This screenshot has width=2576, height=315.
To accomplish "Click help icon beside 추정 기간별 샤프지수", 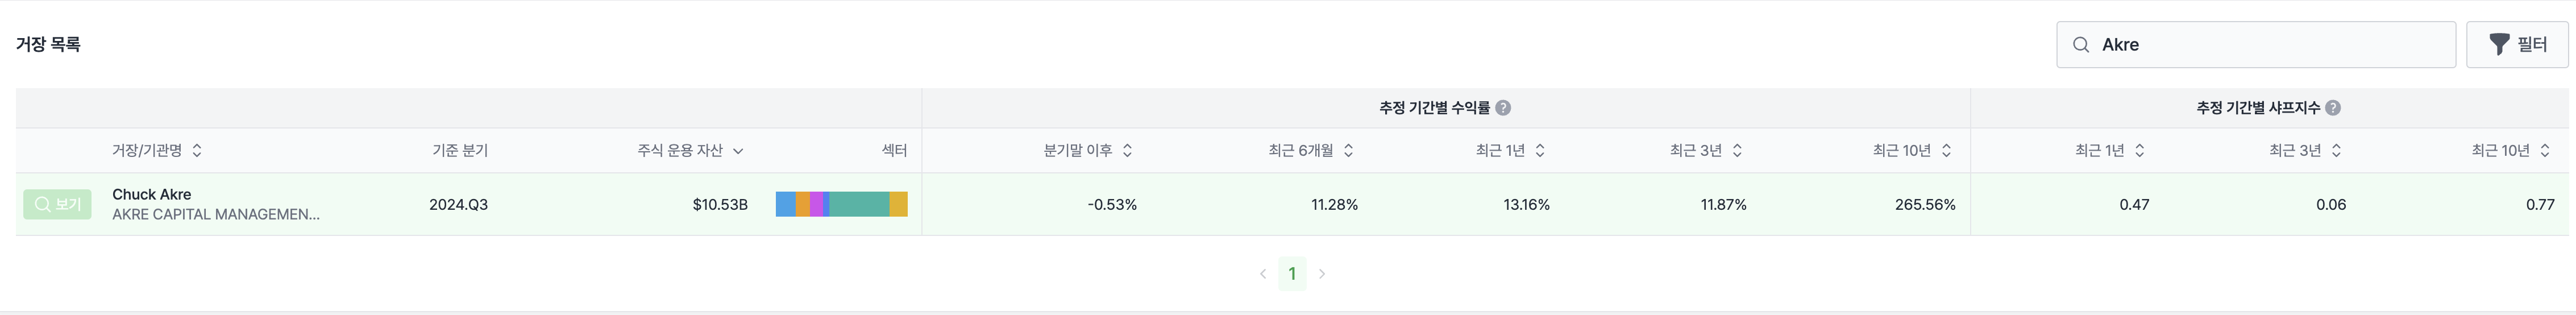I will tap(2333, 108).
